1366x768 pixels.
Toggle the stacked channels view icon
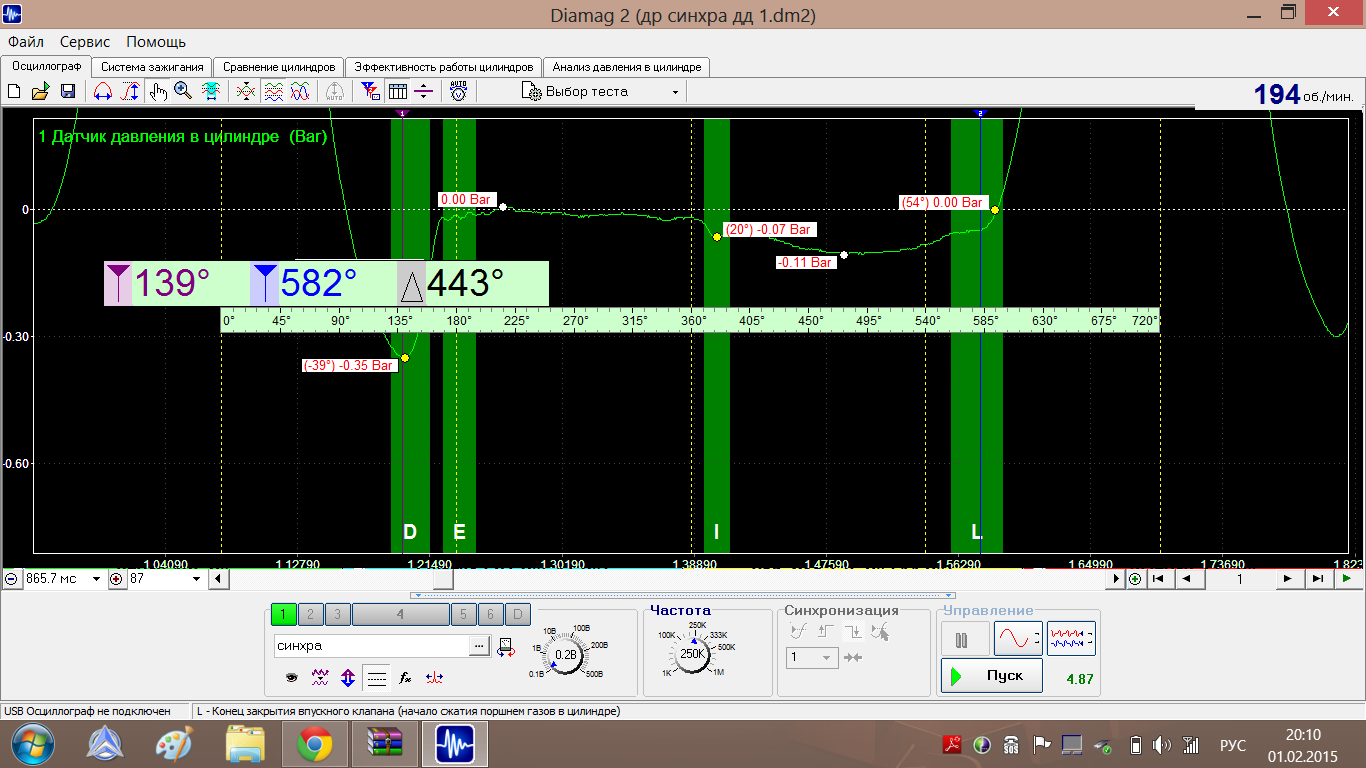click(273, 91)
